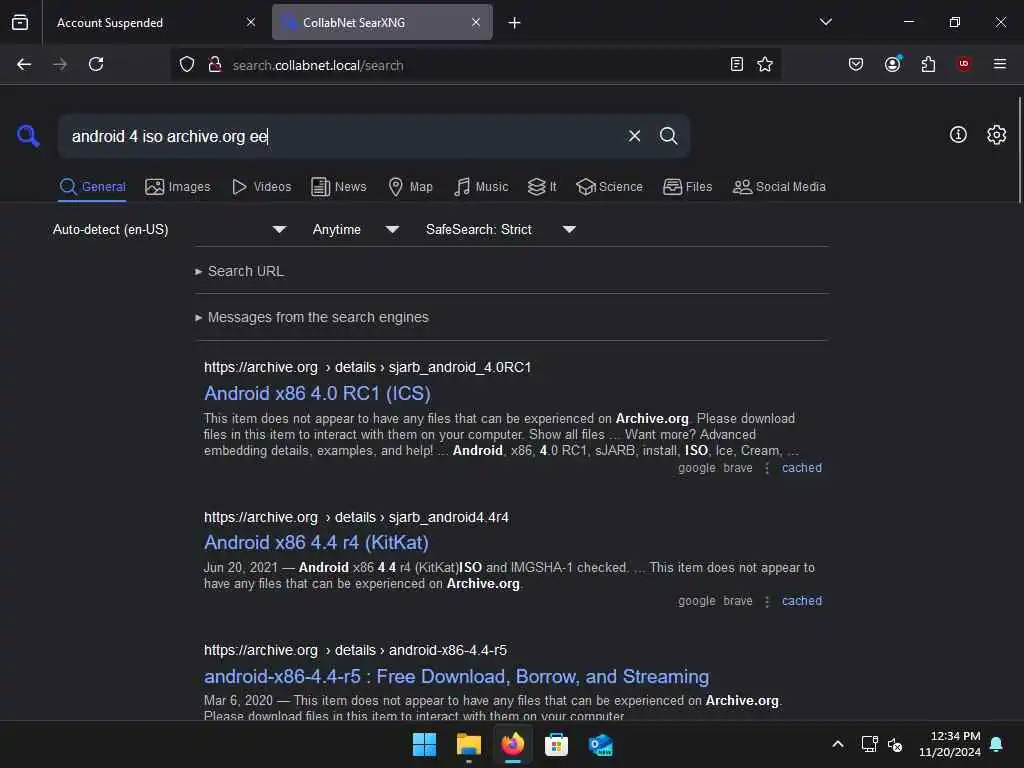Click Firefox icon in taskbar
This screenshot has width=1024, height=768.
[513, 744]
